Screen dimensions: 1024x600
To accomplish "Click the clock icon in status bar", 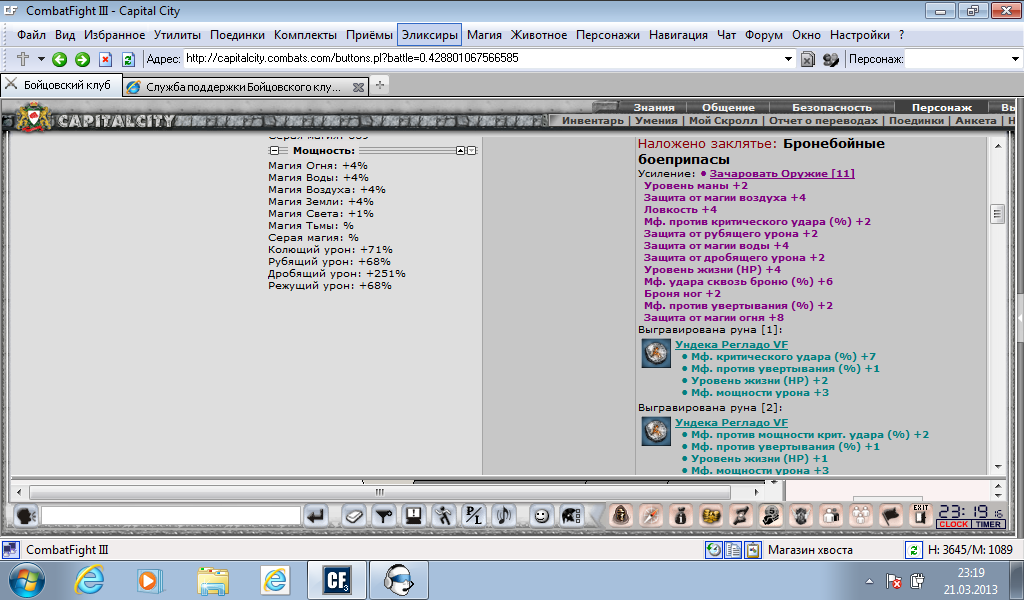I will pos(713,550).
